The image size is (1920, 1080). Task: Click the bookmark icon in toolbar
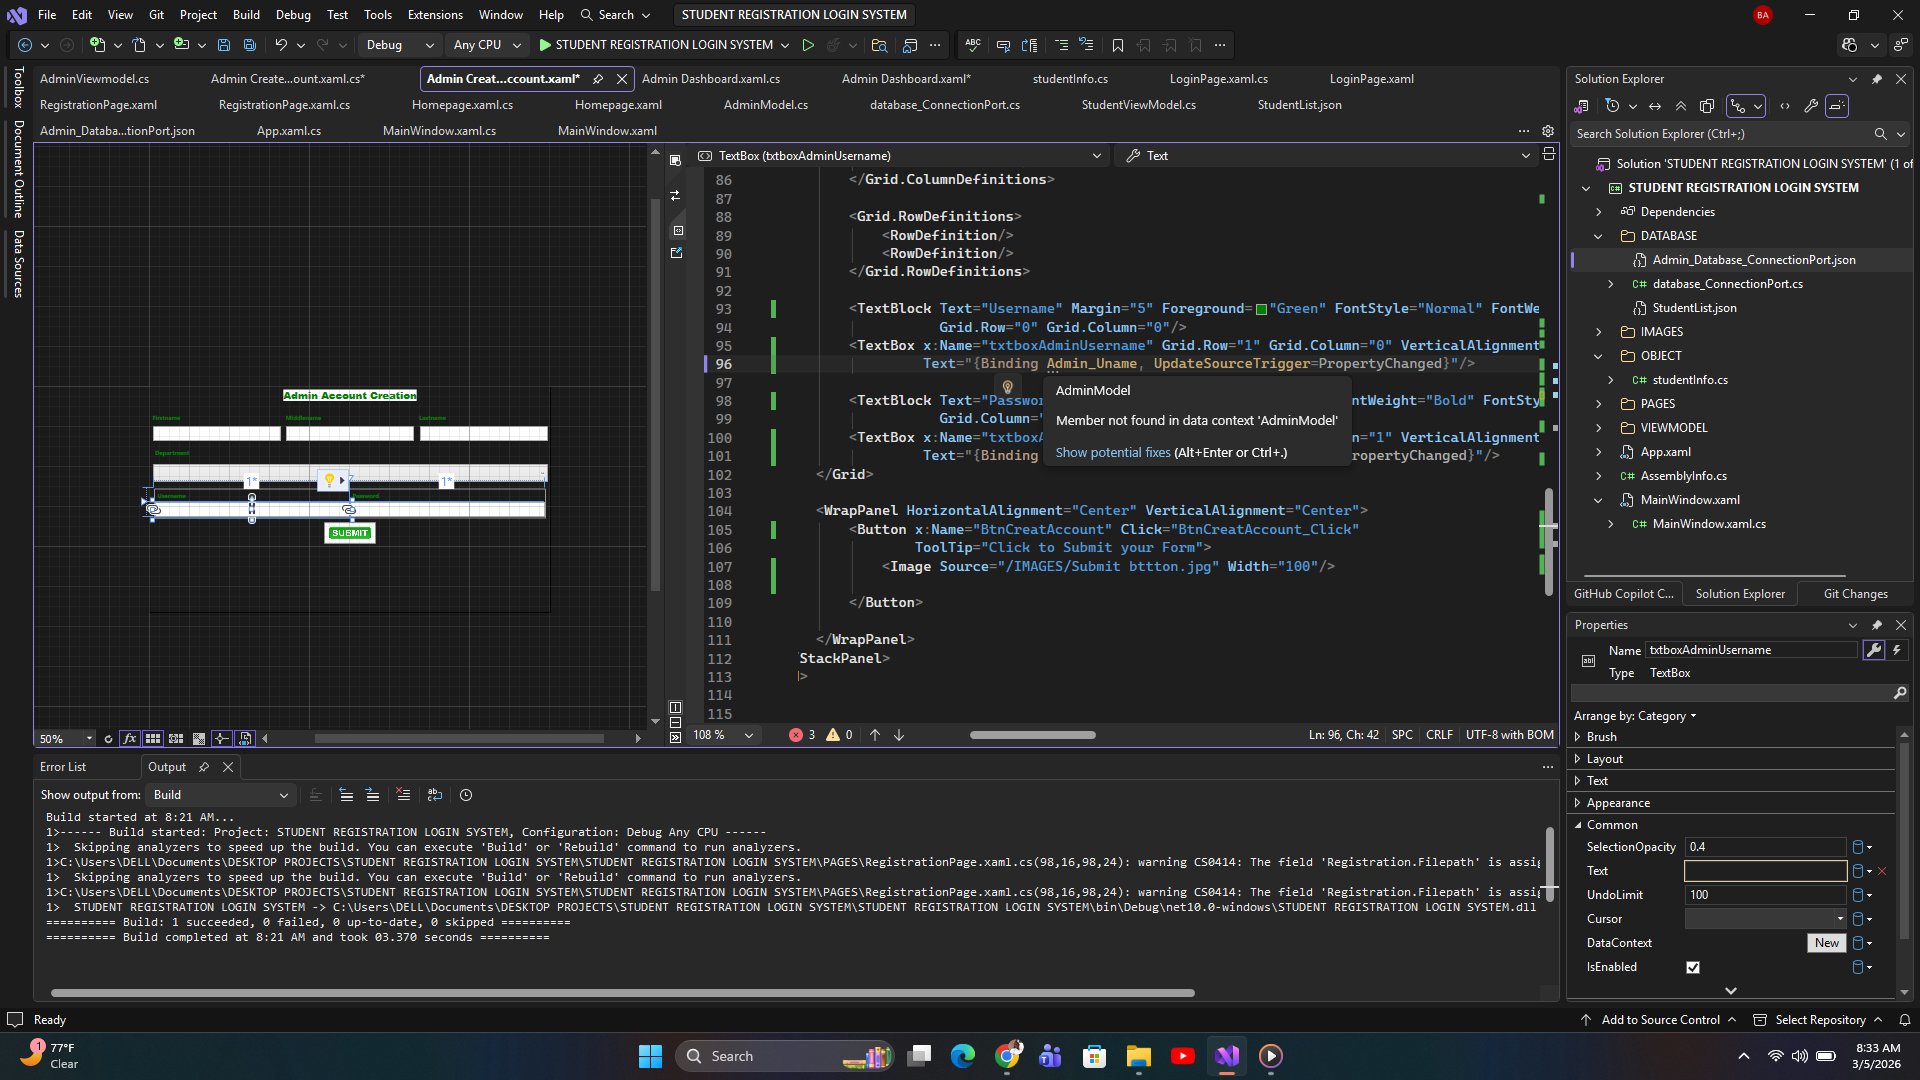click(1118, 45)
